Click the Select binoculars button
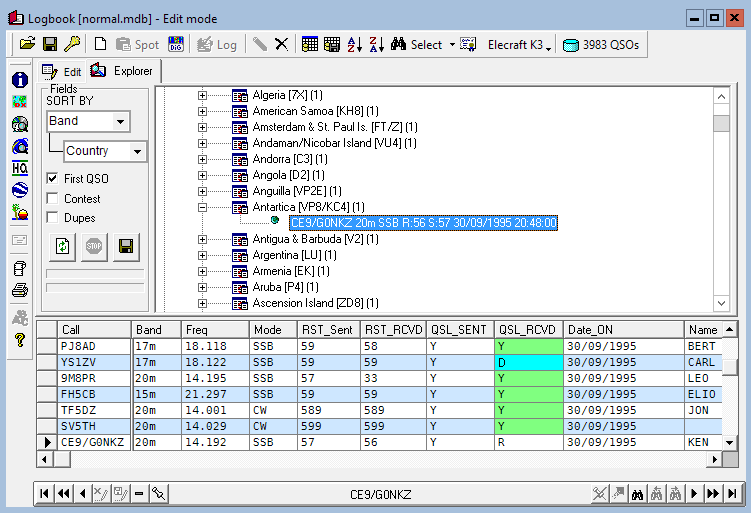 point(416,45)
